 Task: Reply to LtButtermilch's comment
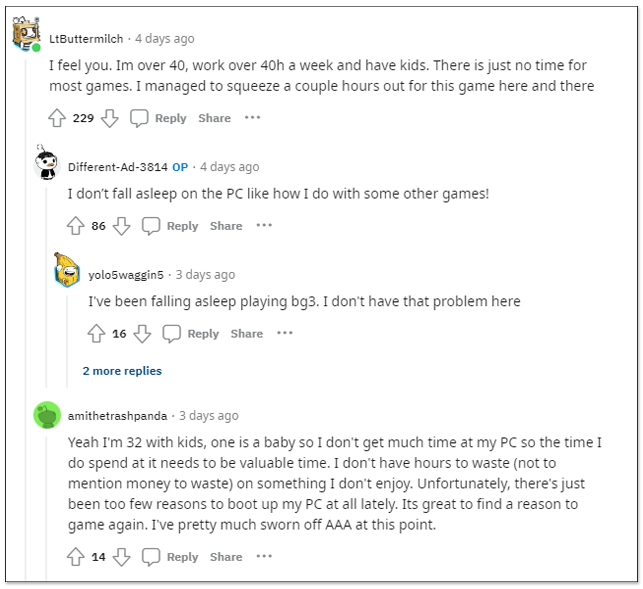pyautogui.click(x=158, y=118)
